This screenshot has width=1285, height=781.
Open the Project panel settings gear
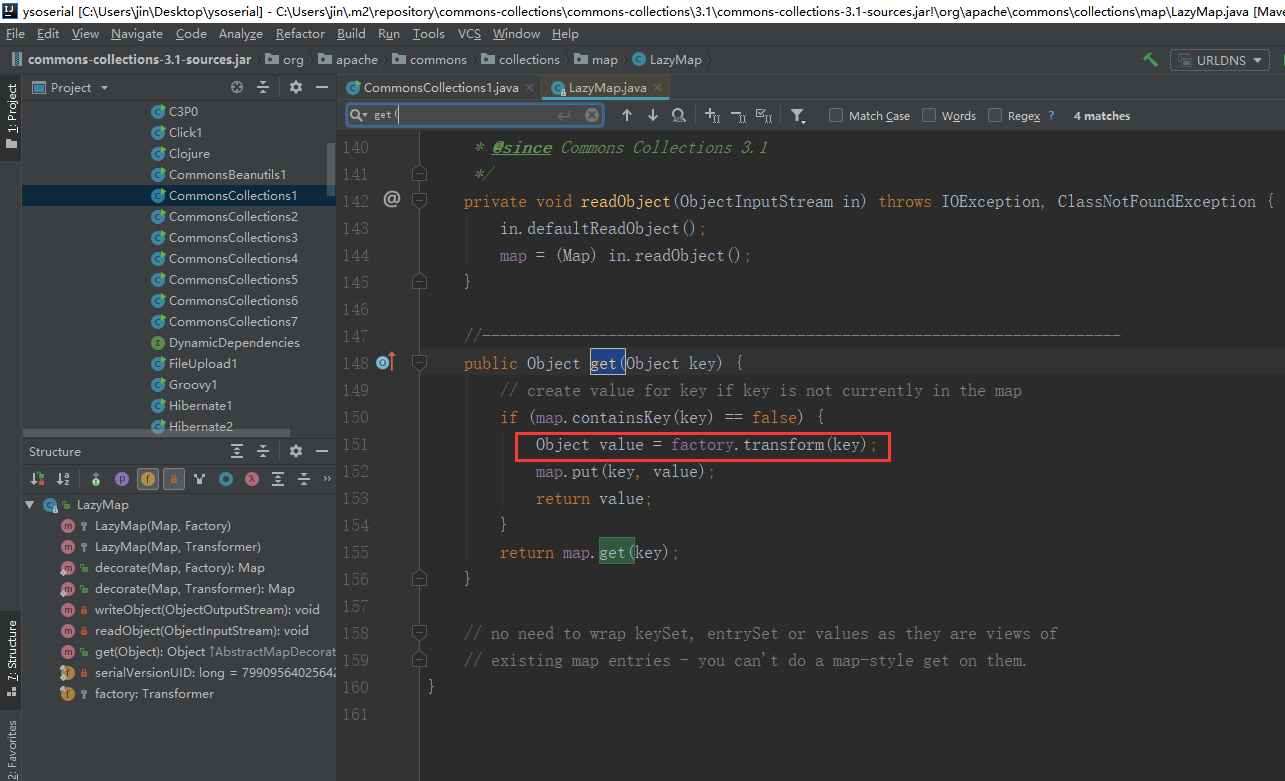click(x=295, y=87)
